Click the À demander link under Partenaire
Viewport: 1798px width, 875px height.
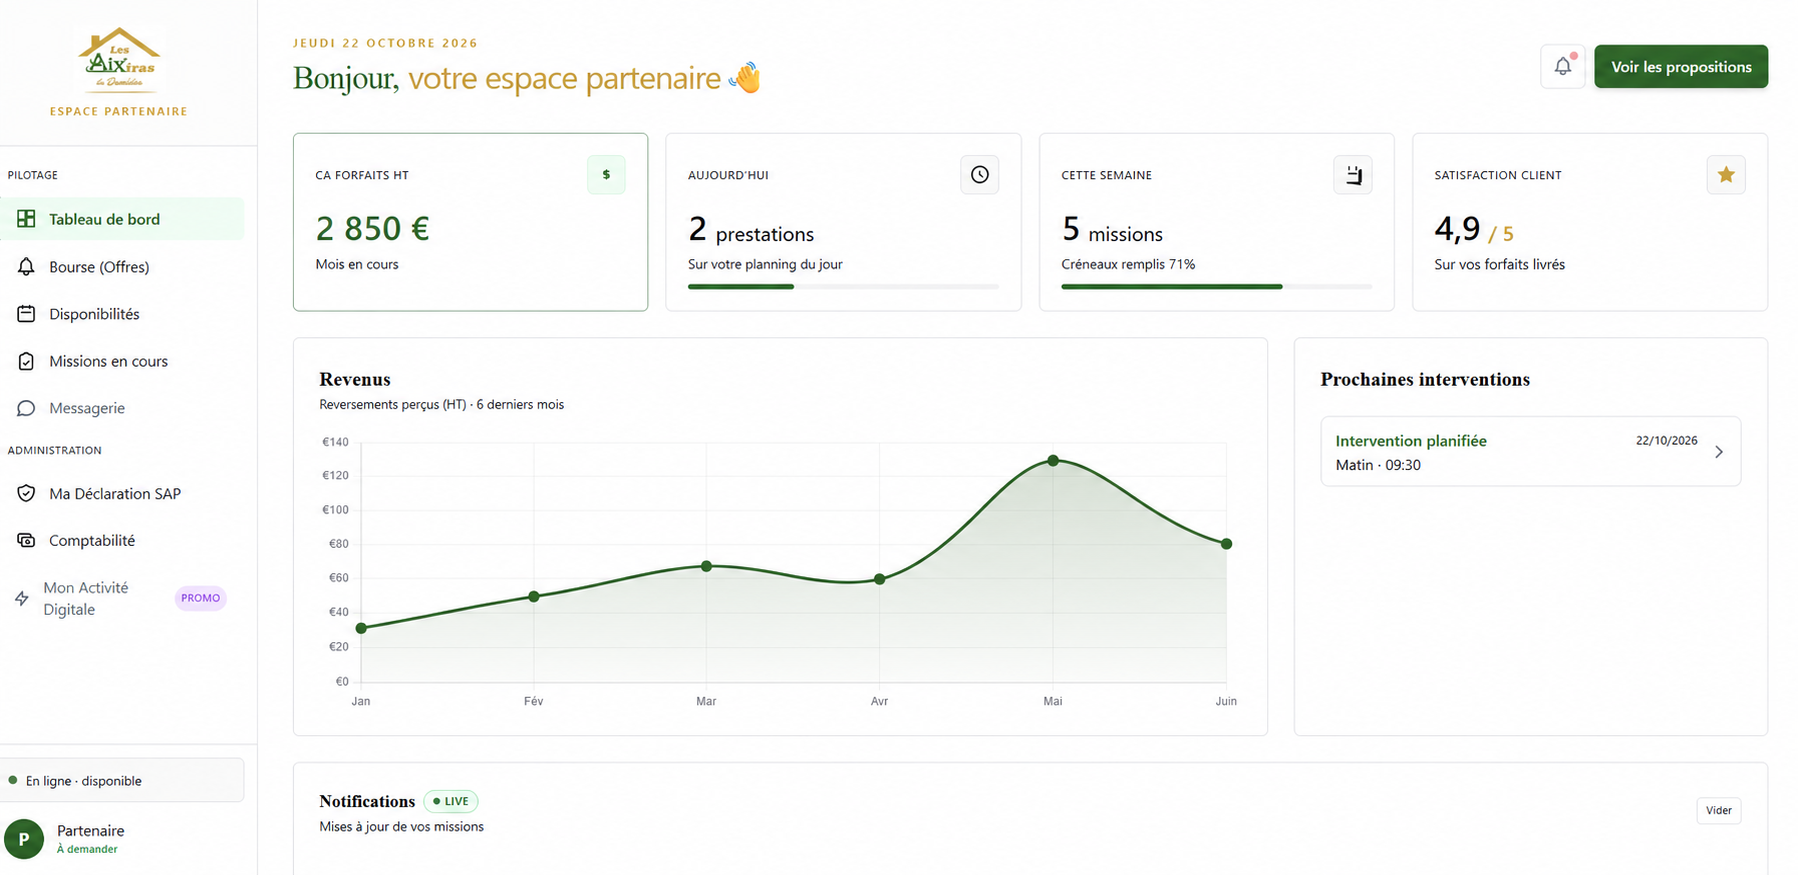(x=87, y=849)
